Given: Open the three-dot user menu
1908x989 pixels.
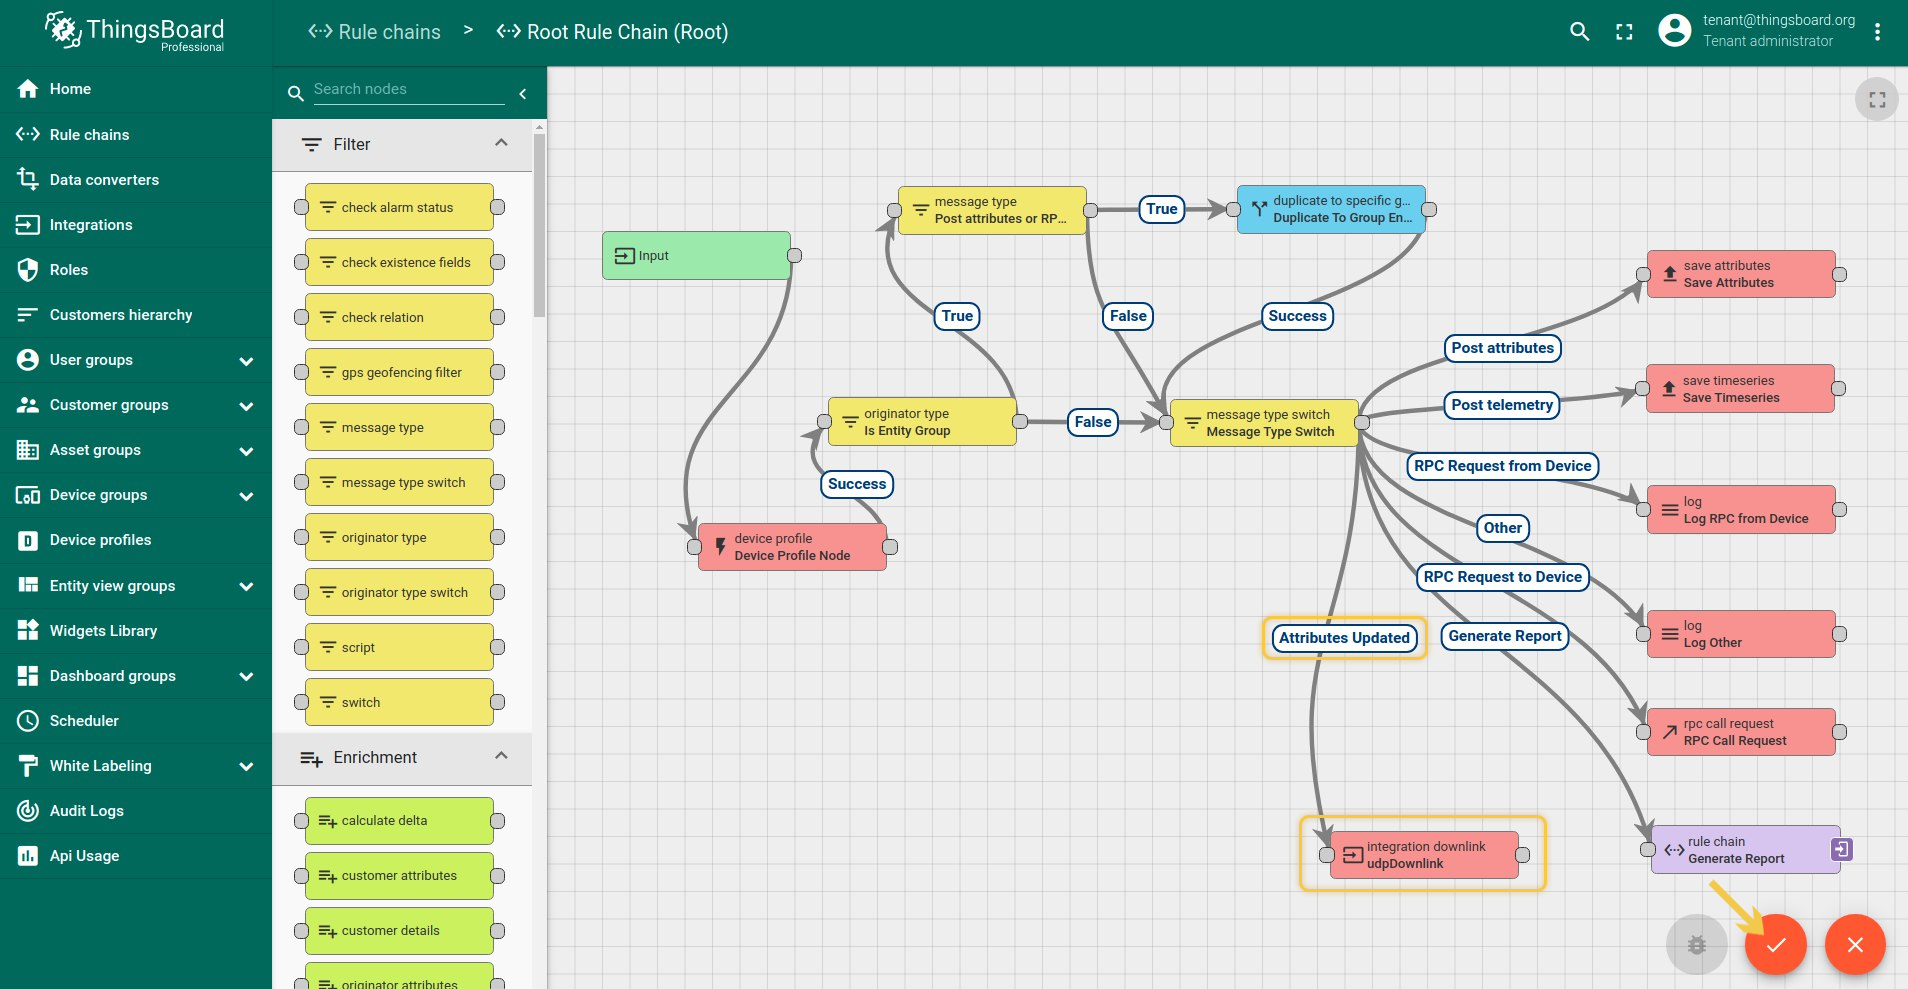Looking at the screenshot, I should (1877, 32).
